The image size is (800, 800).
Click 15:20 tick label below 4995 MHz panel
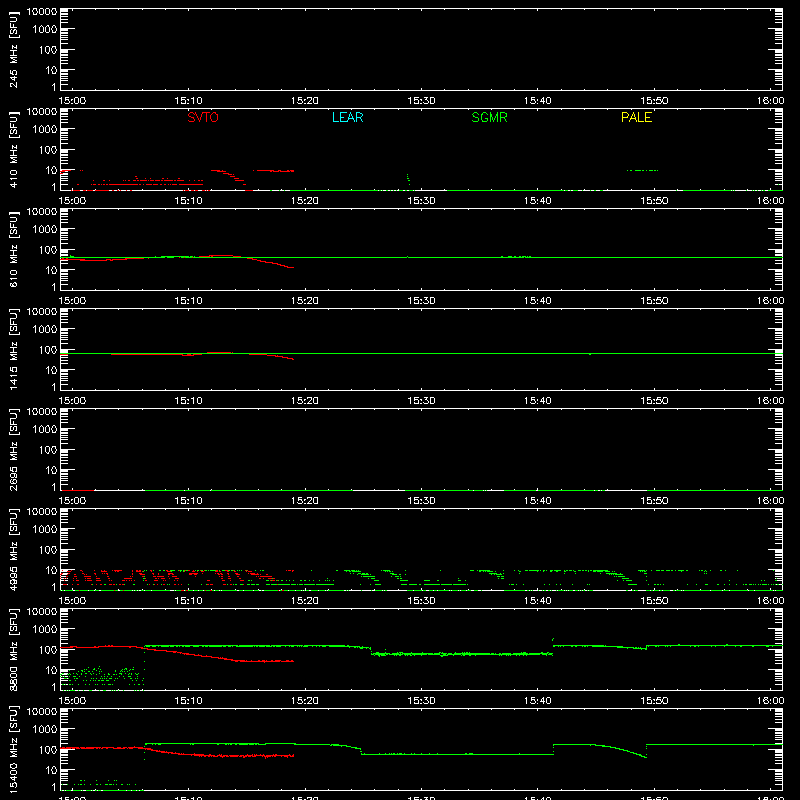pos(305,601)
